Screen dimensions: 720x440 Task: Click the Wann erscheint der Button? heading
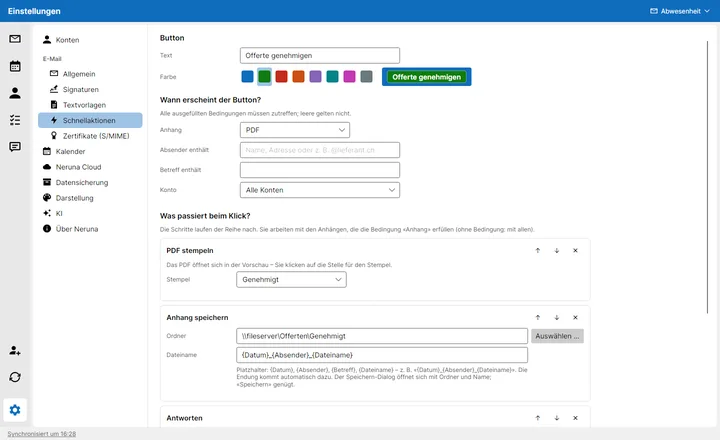click(210, 100)
